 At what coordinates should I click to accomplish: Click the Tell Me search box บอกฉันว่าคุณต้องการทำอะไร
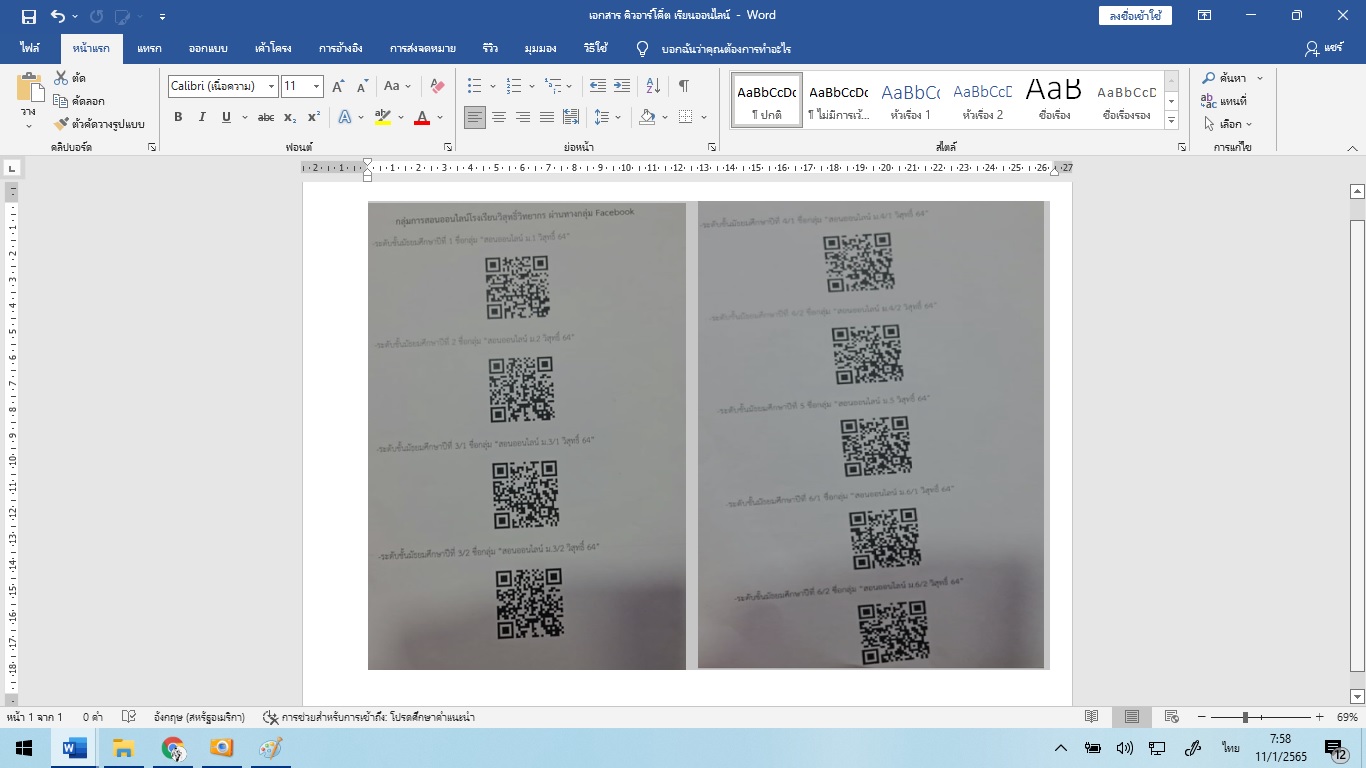(x=726, y=48)
